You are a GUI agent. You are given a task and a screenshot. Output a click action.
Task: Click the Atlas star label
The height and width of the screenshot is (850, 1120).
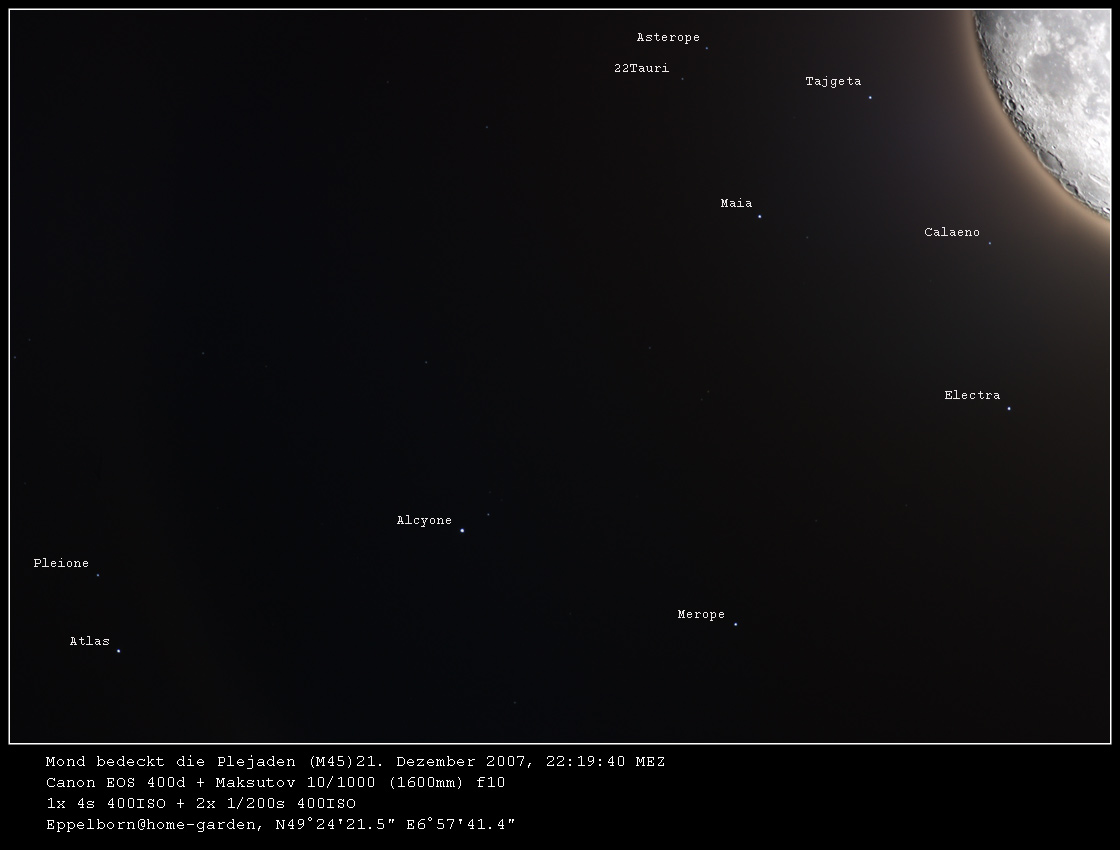pyautogui.click(x=89, y=641)
